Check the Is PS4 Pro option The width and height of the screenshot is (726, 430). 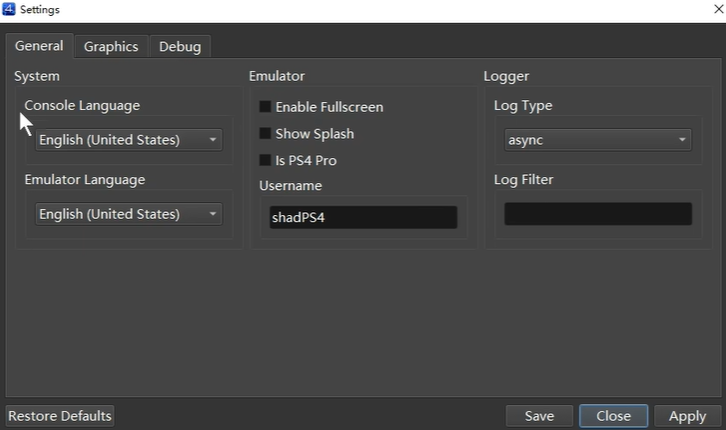(x=265, y=160)
